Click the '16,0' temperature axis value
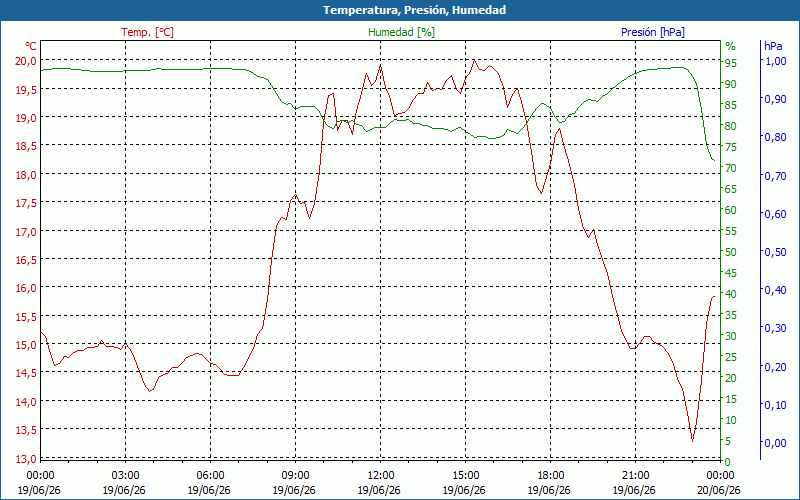Screen dimensions: 800x500 [27, 288]
